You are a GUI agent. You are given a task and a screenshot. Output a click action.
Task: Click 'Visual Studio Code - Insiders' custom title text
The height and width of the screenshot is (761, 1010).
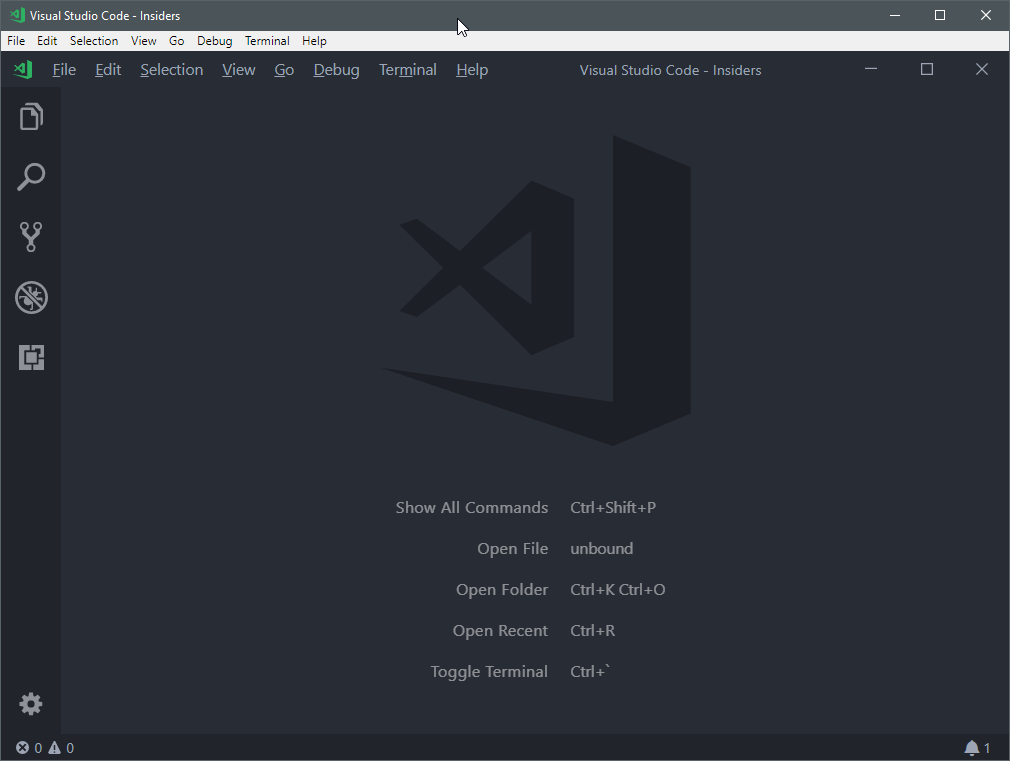point(670,70)
